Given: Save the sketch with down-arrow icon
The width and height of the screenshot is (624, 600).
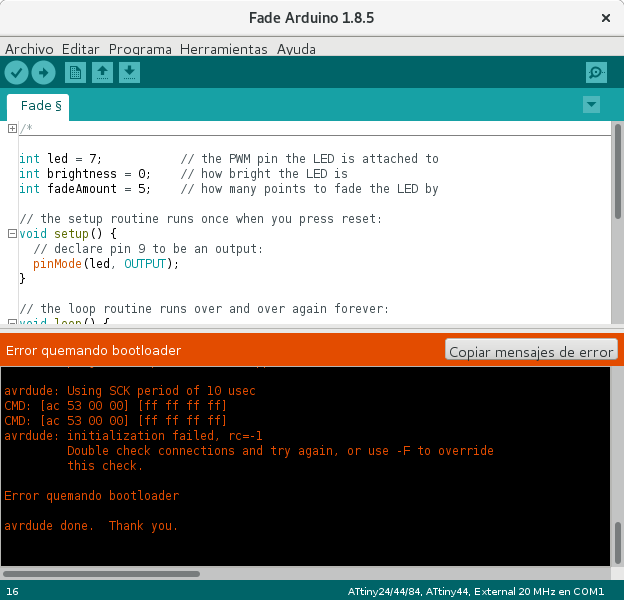Looking at the screenshot, I should [x=129, y=72].
